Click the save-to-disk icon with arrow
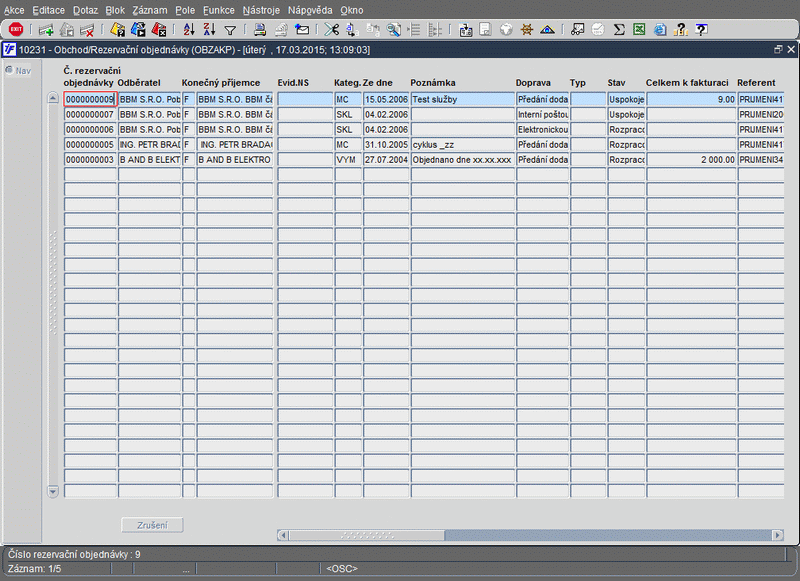Screen dimensions: 800x581 pyautogui.click(x=465, y=30)
